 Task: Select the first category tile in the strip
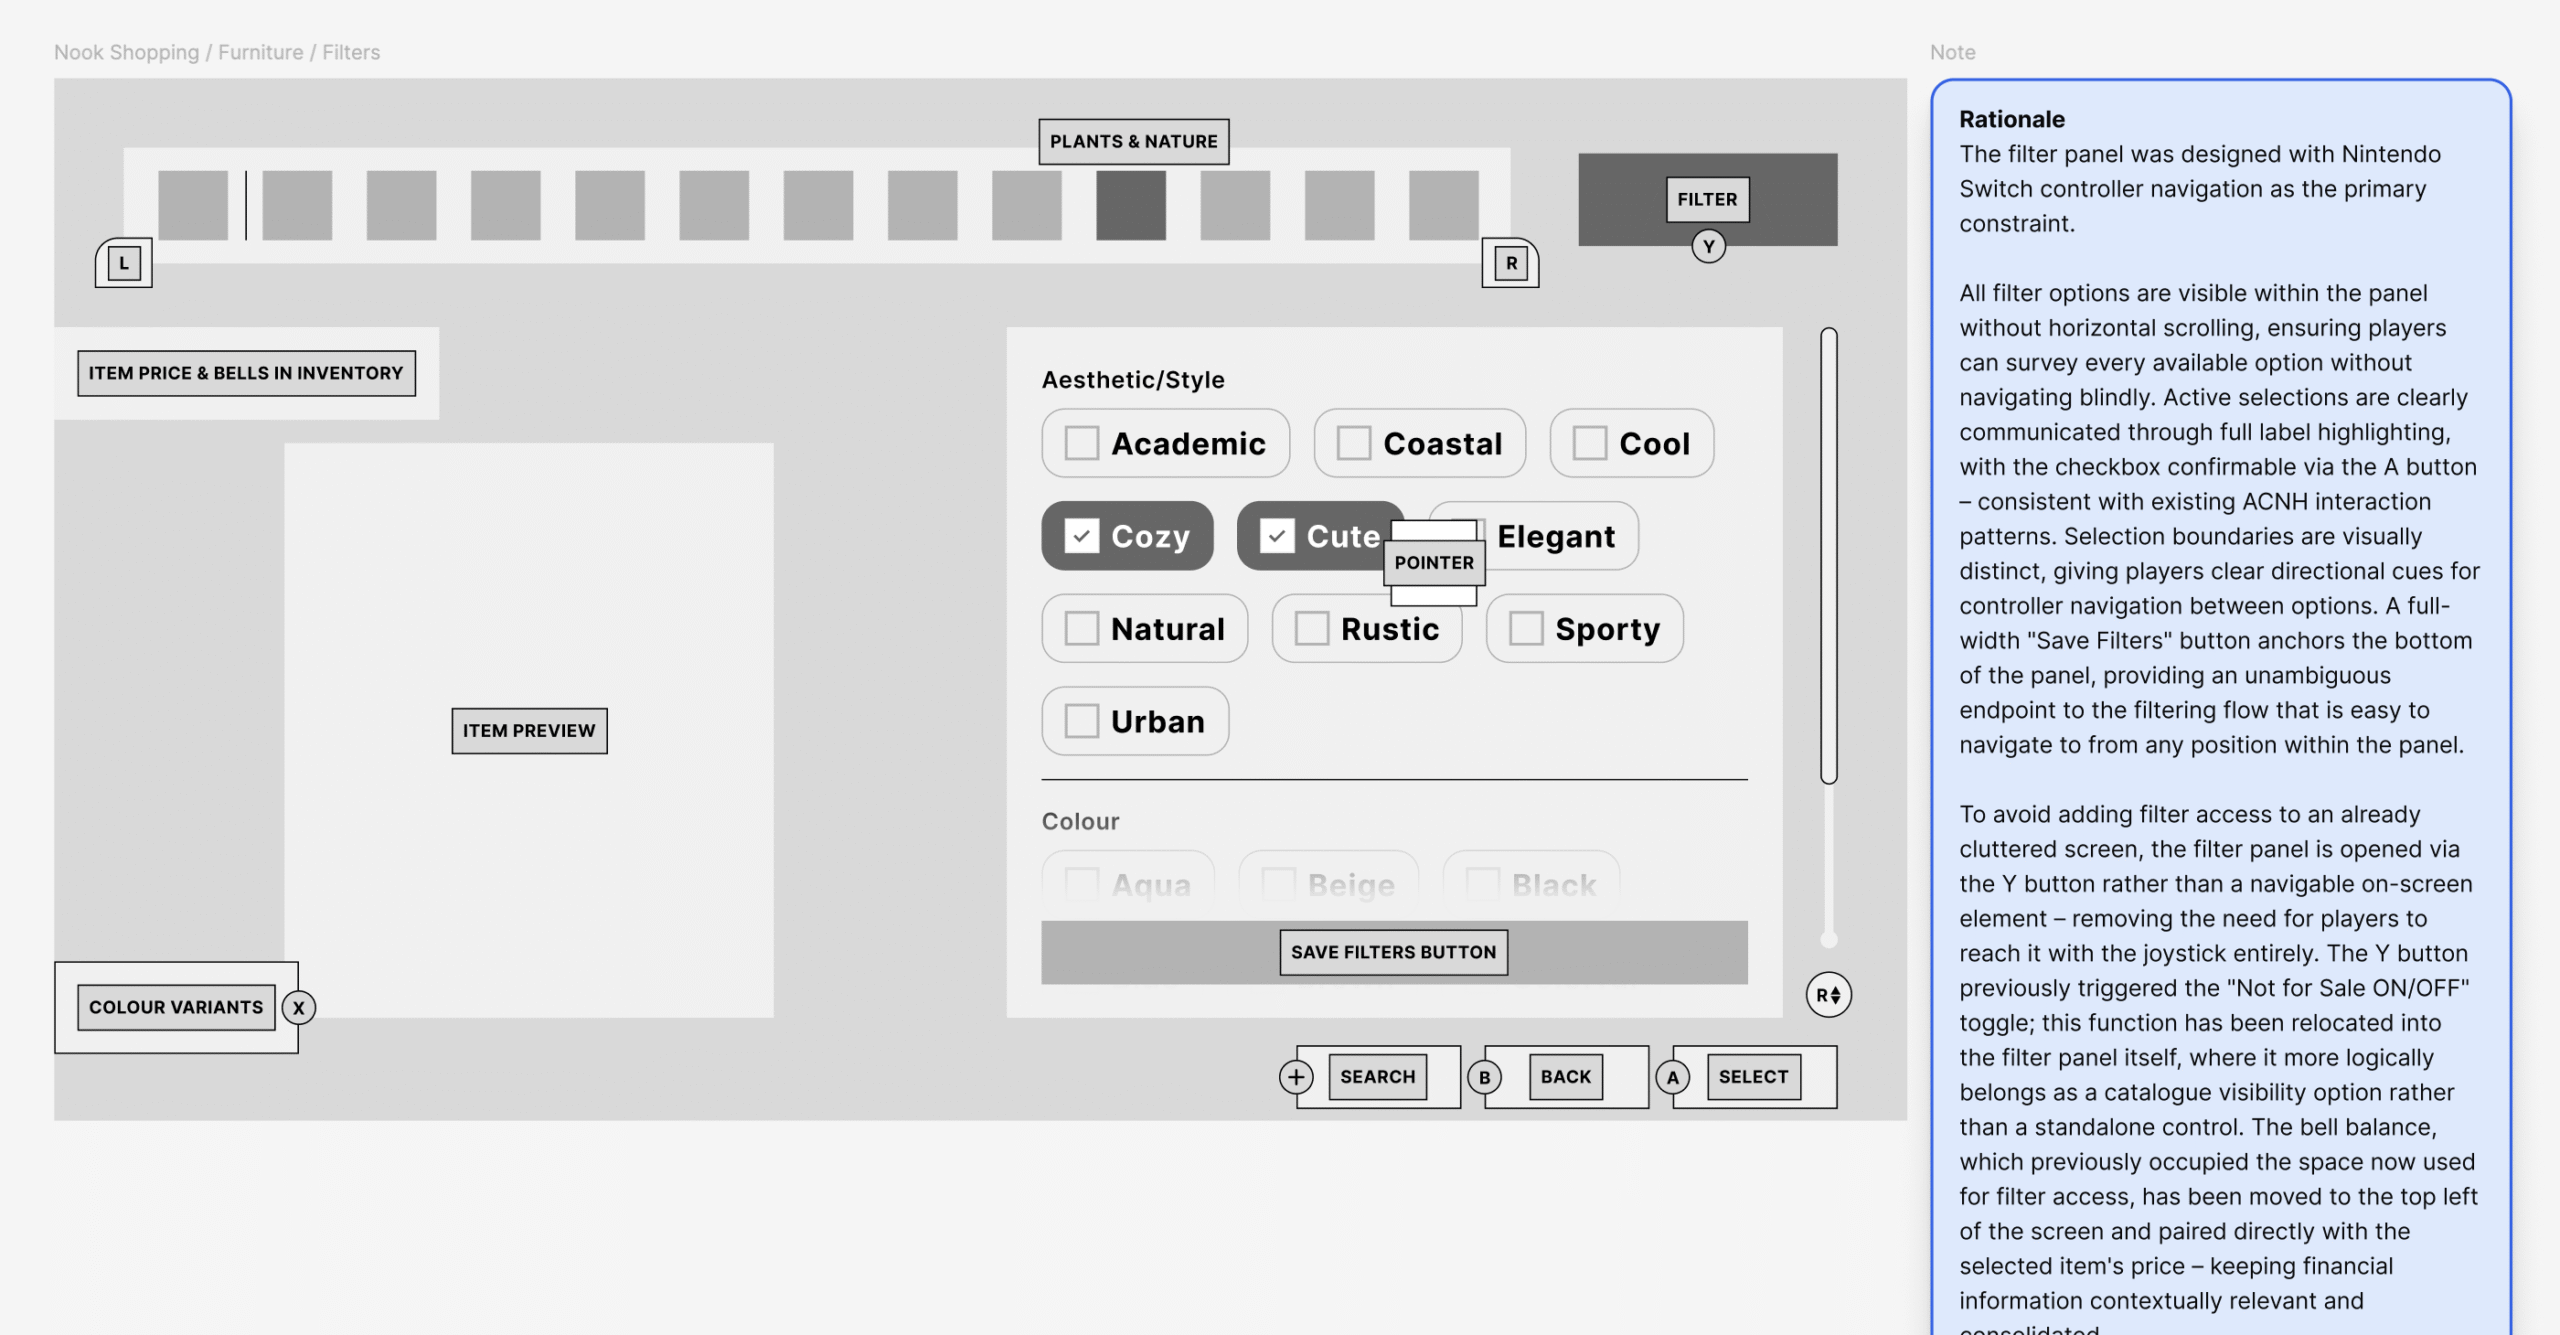click(x=193, y=205)
